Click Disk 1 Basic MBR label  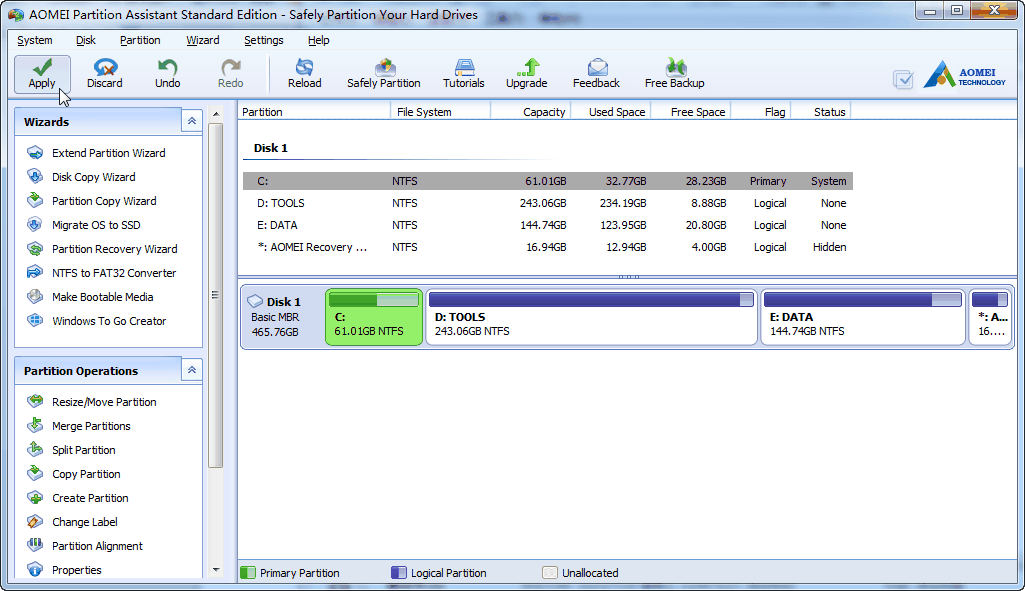pyautogui.click(x=275, y=317)
